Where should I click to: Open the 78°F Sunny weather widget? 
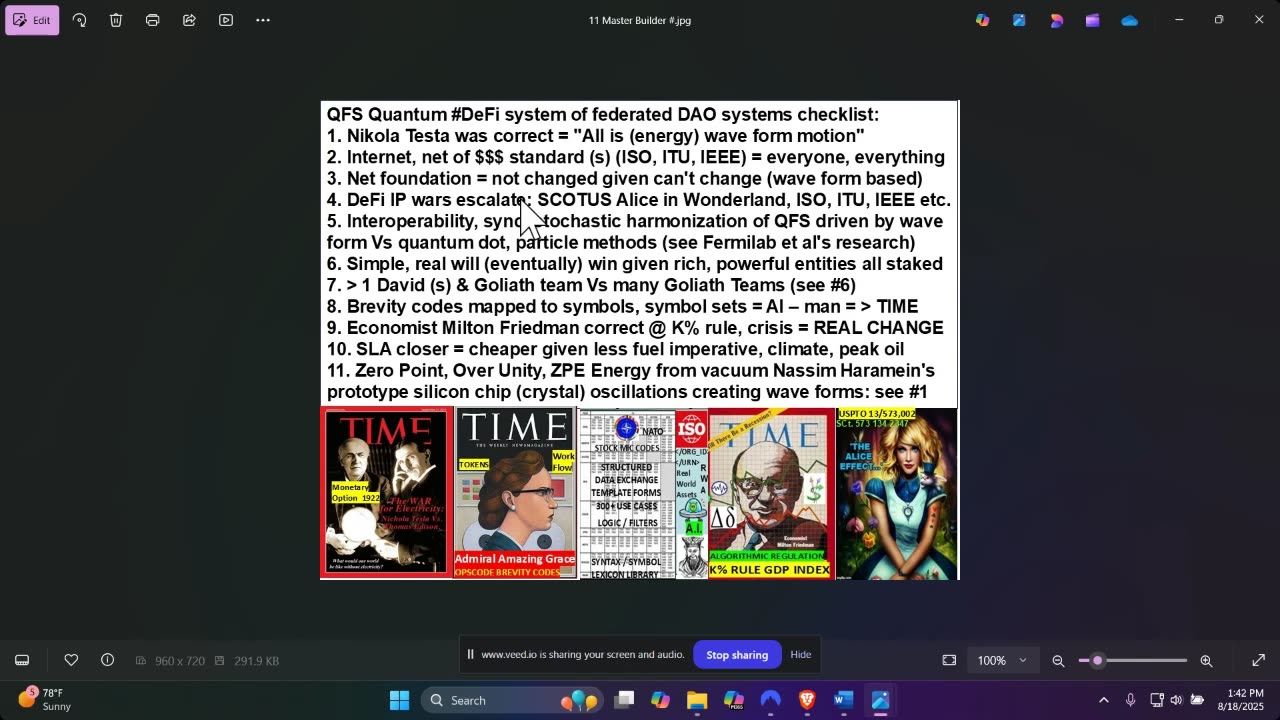point(45,700)
